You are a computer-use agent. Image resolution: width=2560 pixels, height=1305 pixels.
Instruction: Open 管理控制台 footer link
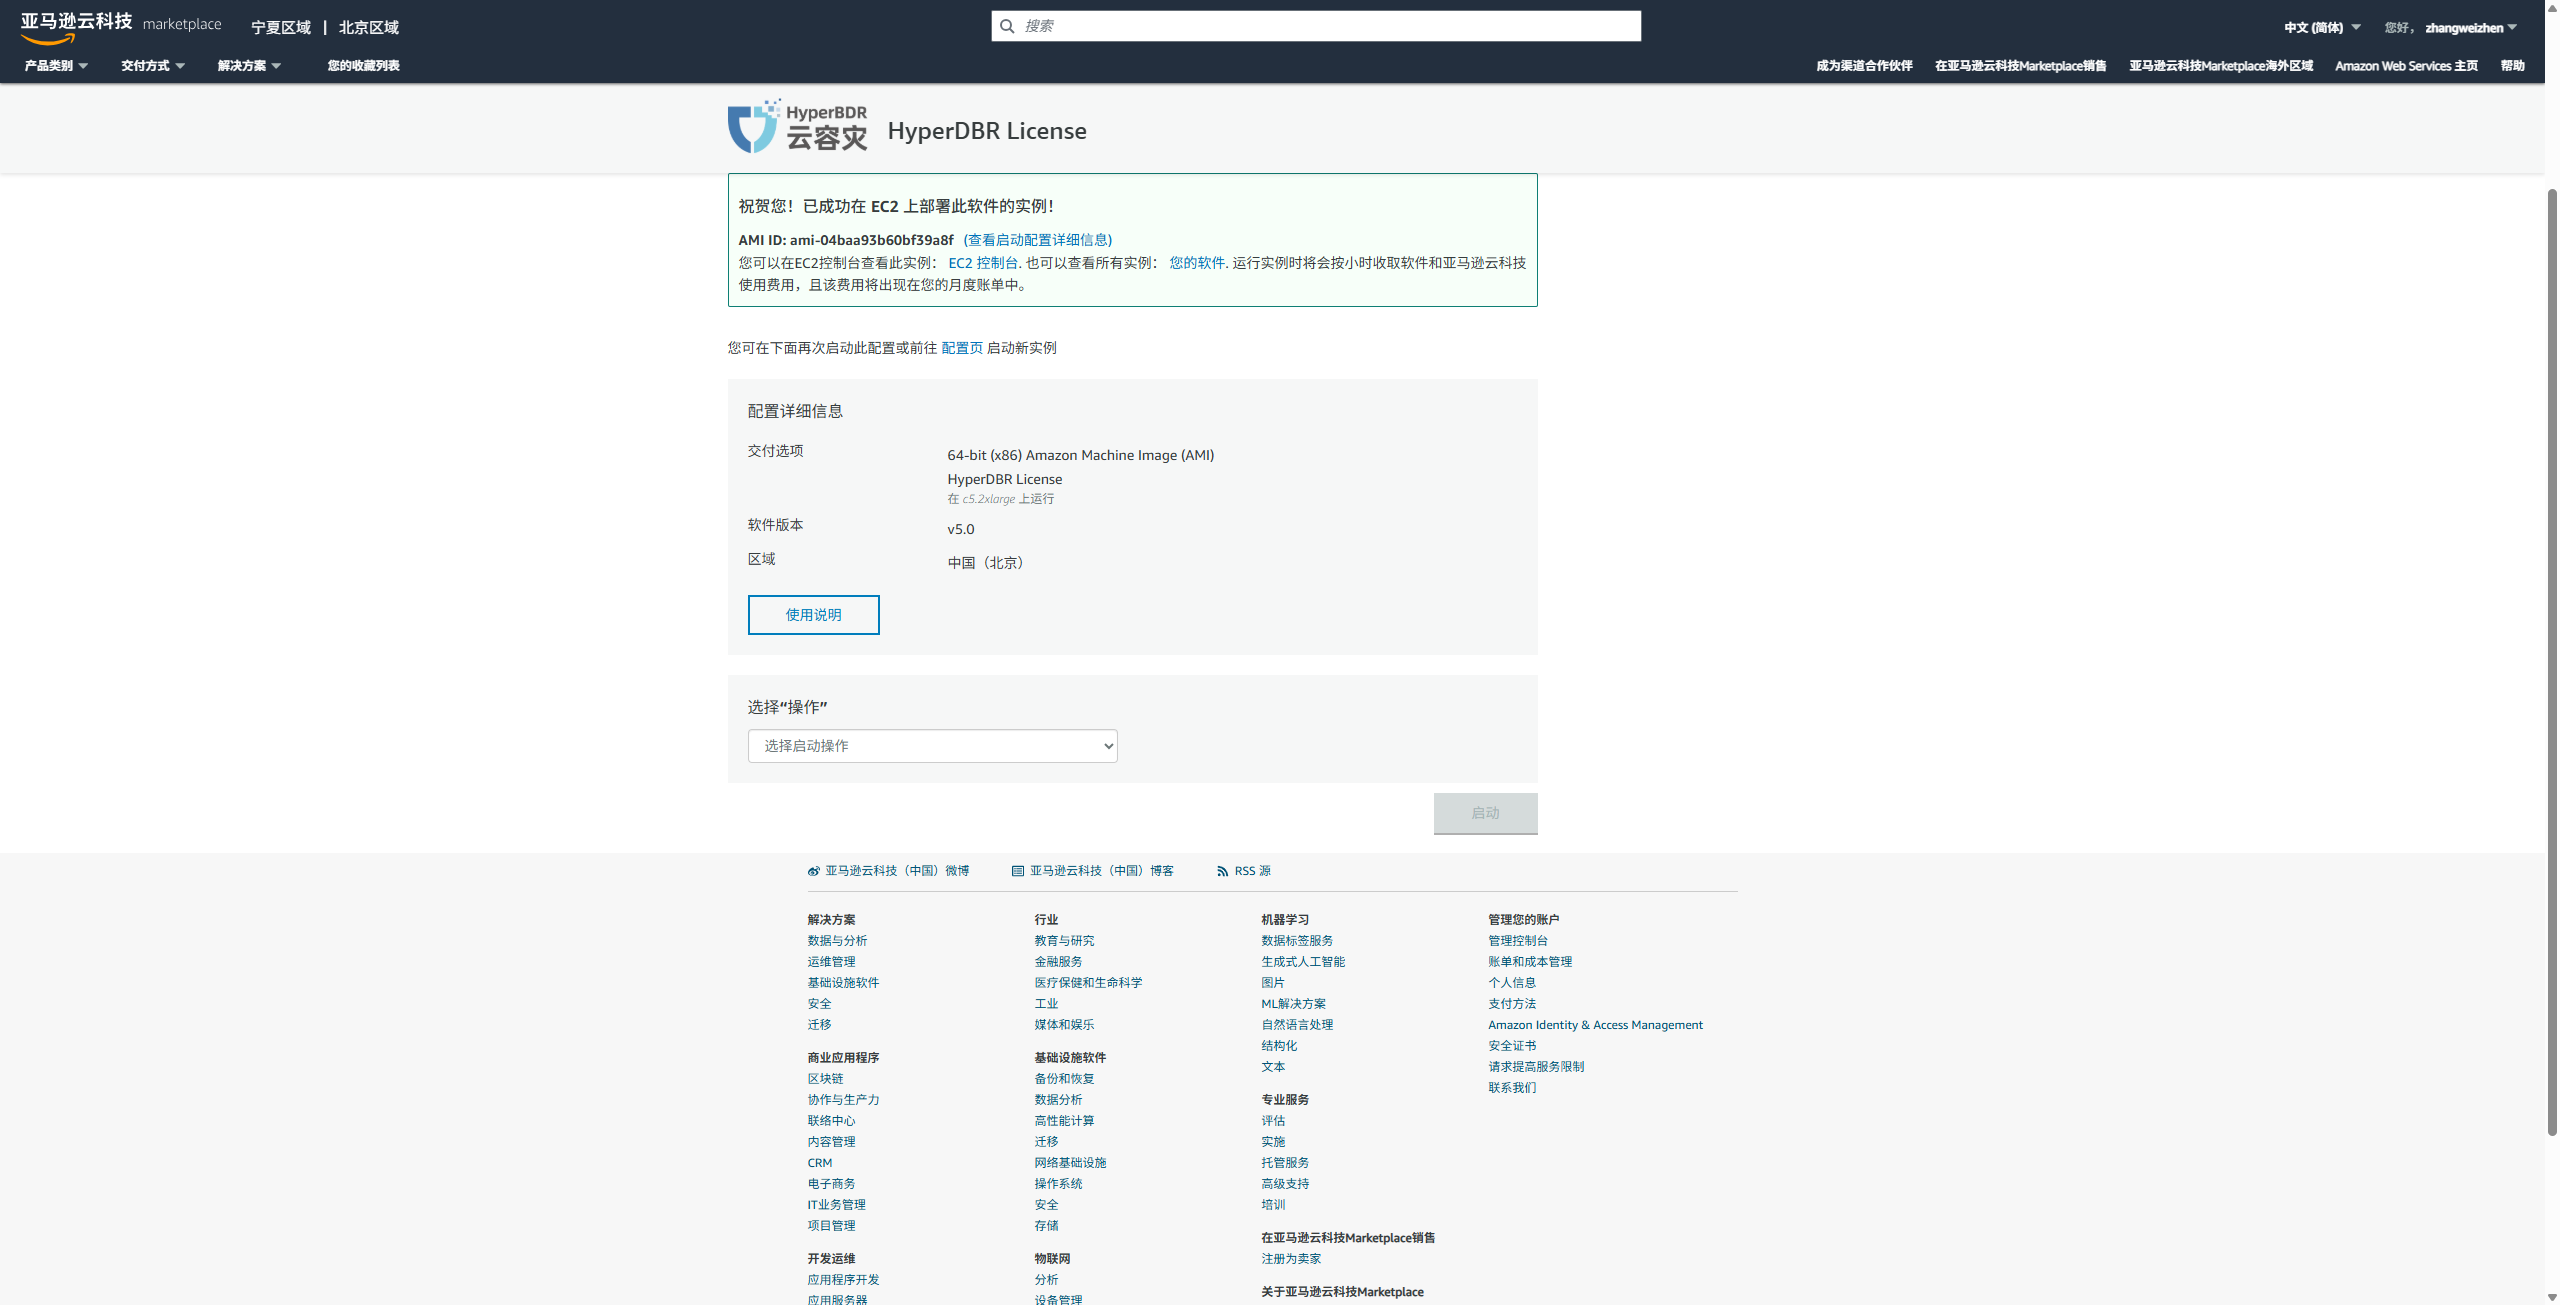[x=1518, y=941]
